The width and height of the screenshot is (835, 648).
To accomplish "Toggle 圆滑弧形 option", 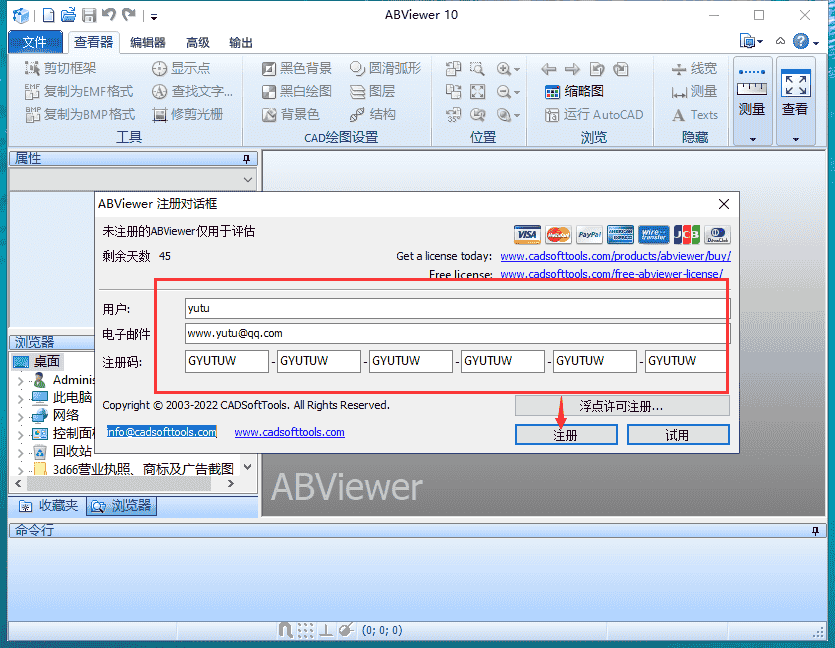I will tap(385, 68).
